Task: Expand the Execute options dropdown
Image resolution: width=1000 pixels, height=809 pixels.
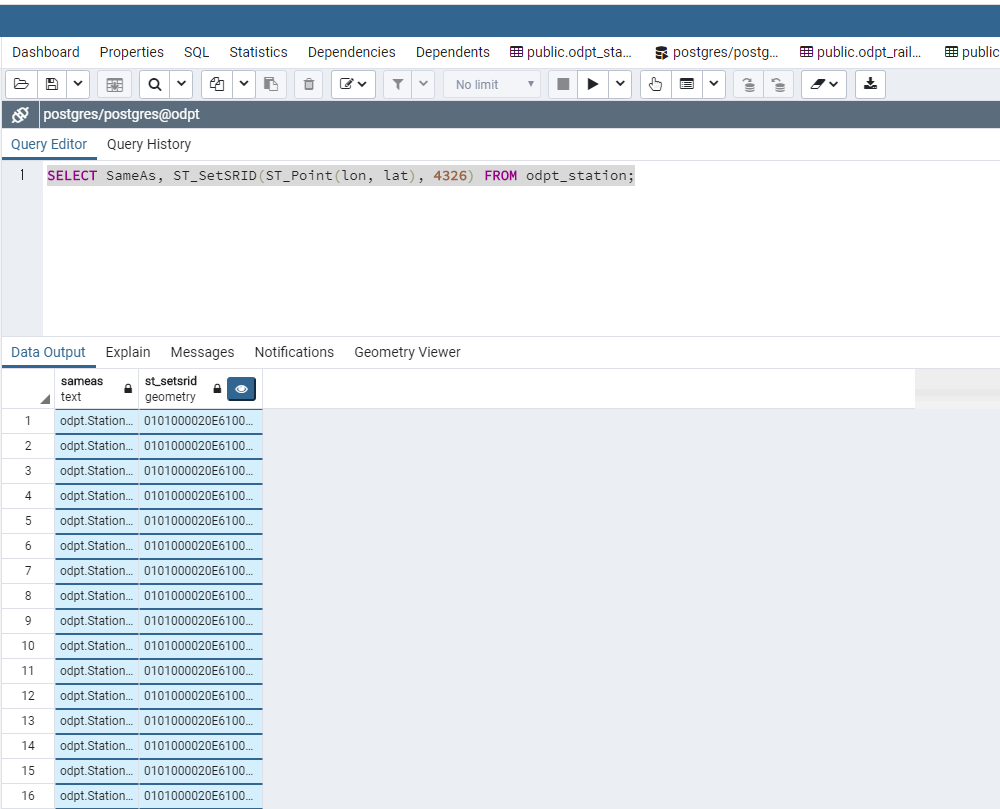Action: click(x=620, y=84)
